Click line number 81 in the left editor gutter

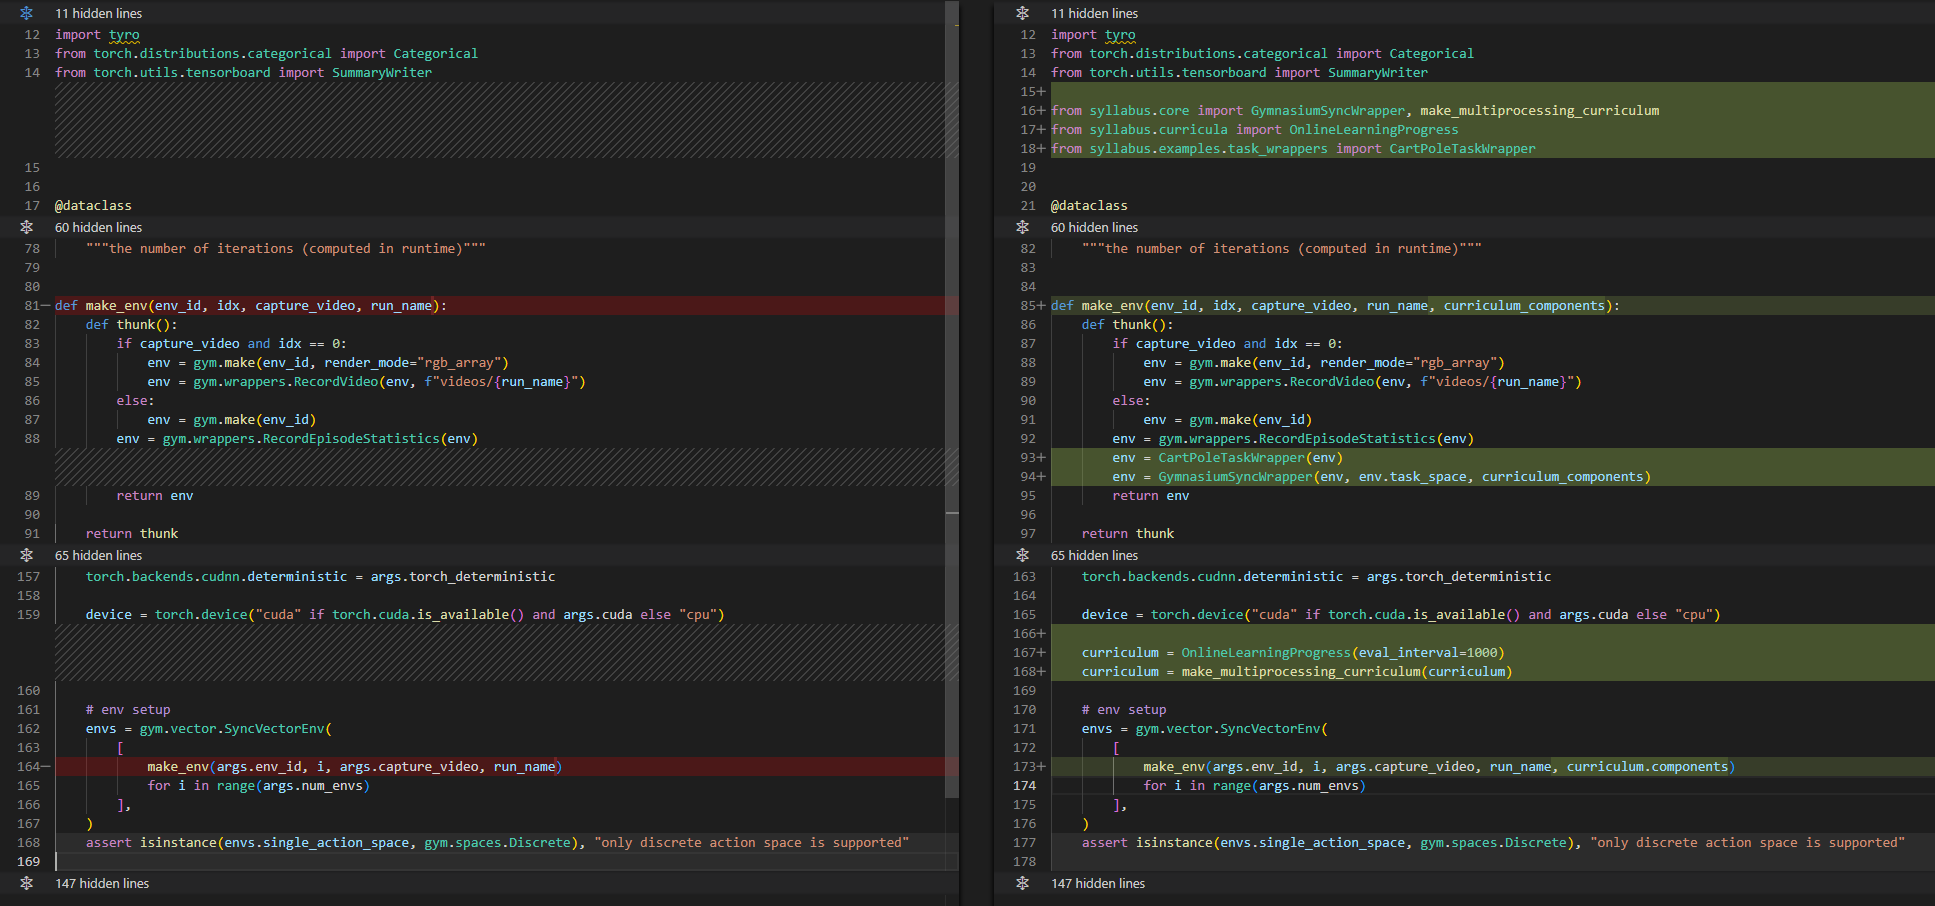click(x=31, y=305)
